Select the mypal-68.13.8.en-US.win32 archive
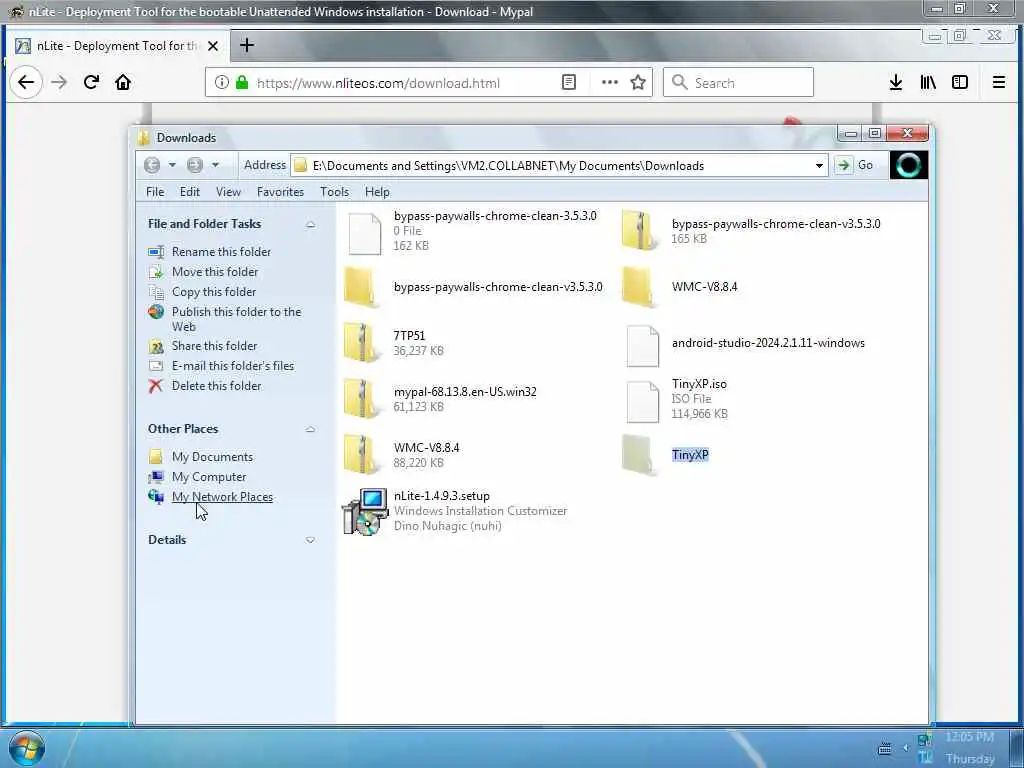The image size is (1024, 768). tap(360, 399)
